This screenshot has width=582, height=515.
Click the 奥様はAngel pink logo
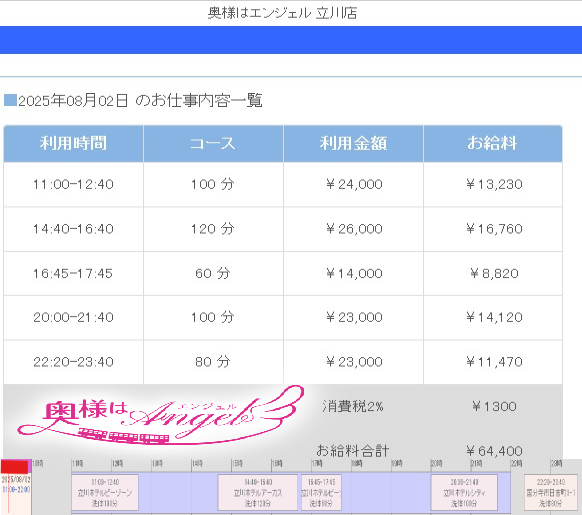tap(161, 416)
